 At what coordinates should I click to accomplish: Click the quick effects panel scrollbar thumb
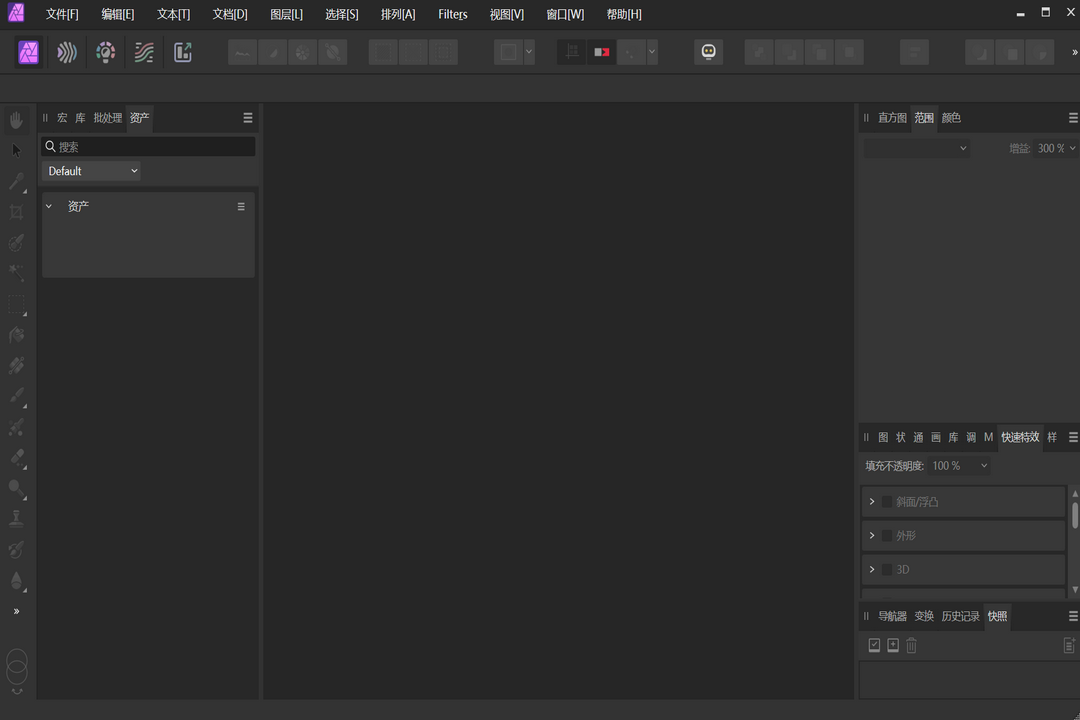(x=1075, y=515)
